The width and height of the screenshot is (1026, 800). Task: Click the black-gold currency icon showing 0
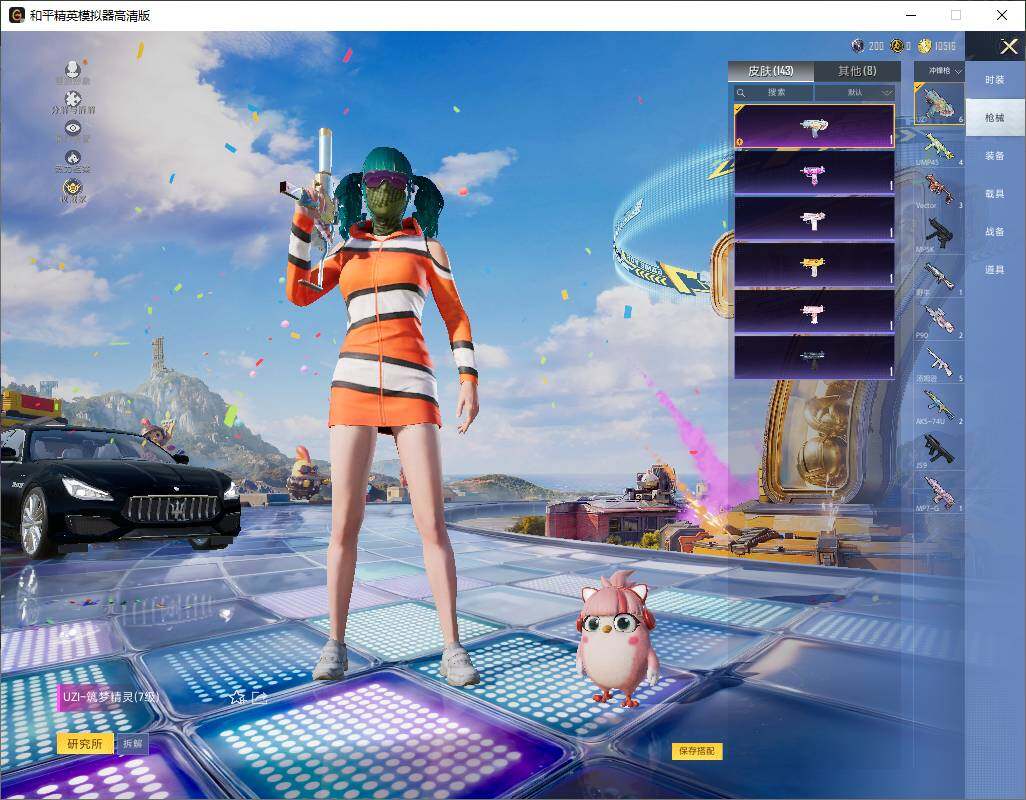click(897, 45)
